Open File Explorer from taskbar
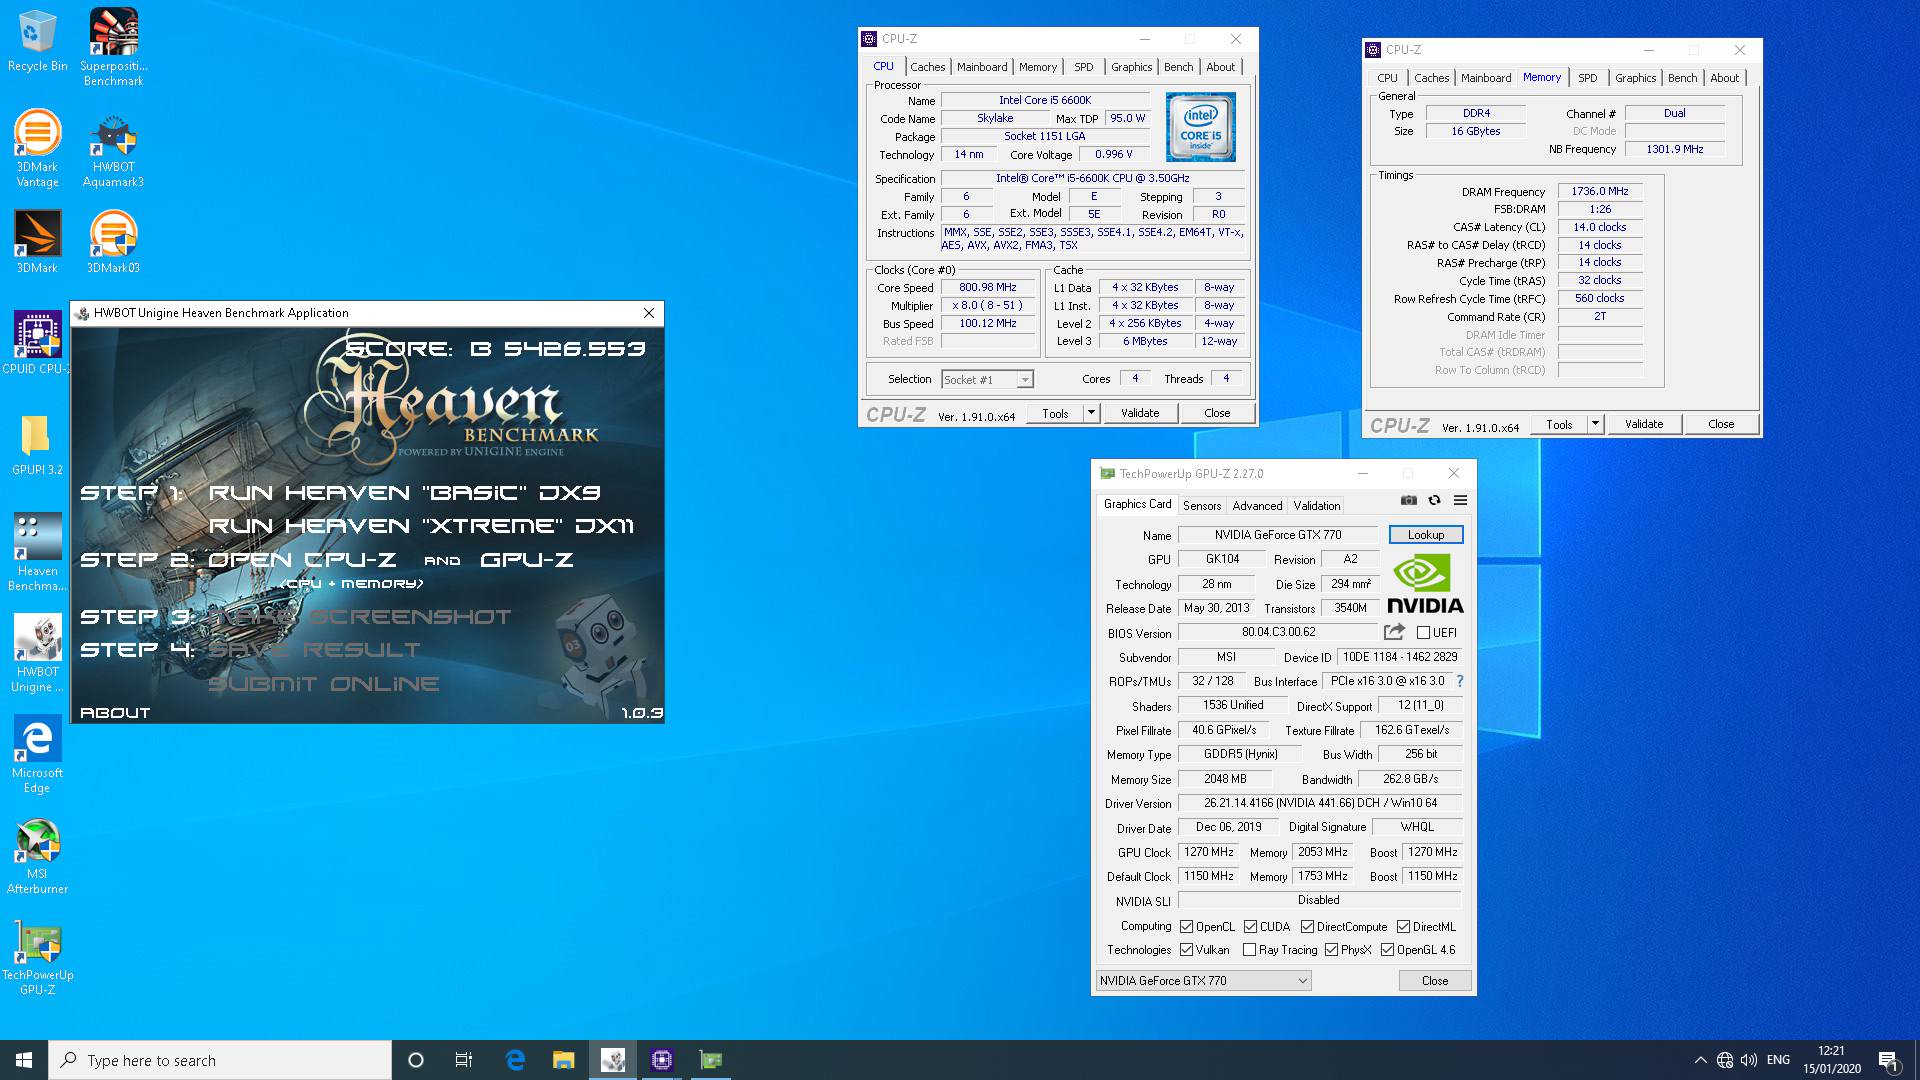This screenshot has width=1920, height=1080. [563, 1060]
